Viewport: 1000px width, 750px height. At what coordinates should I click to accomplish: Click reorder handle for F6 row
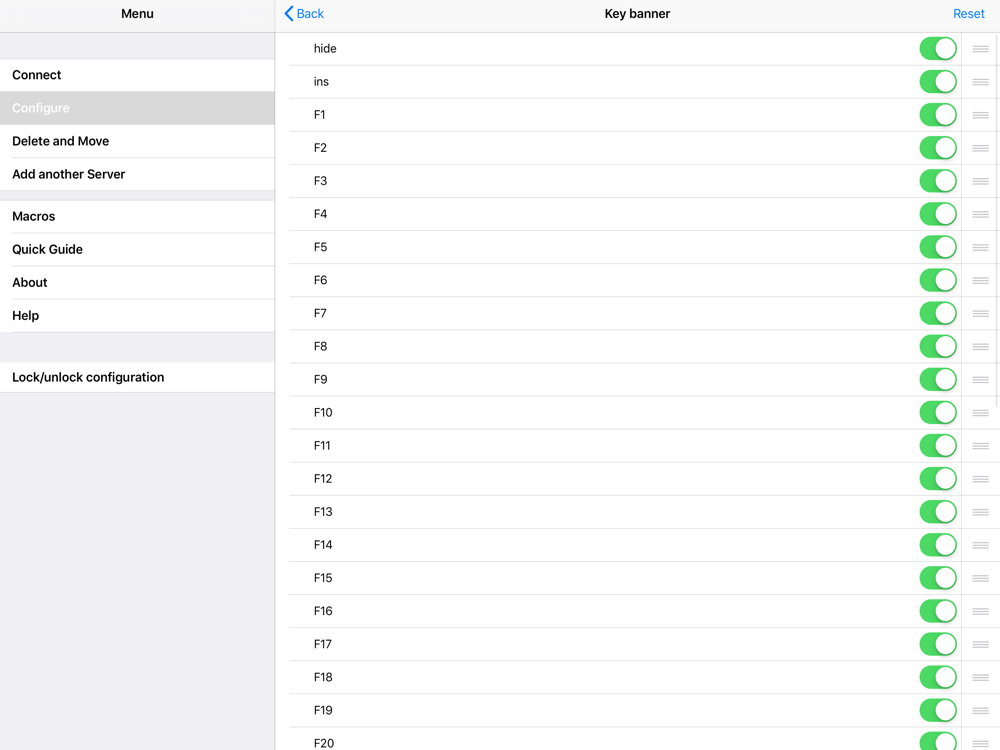coord(980,280)
